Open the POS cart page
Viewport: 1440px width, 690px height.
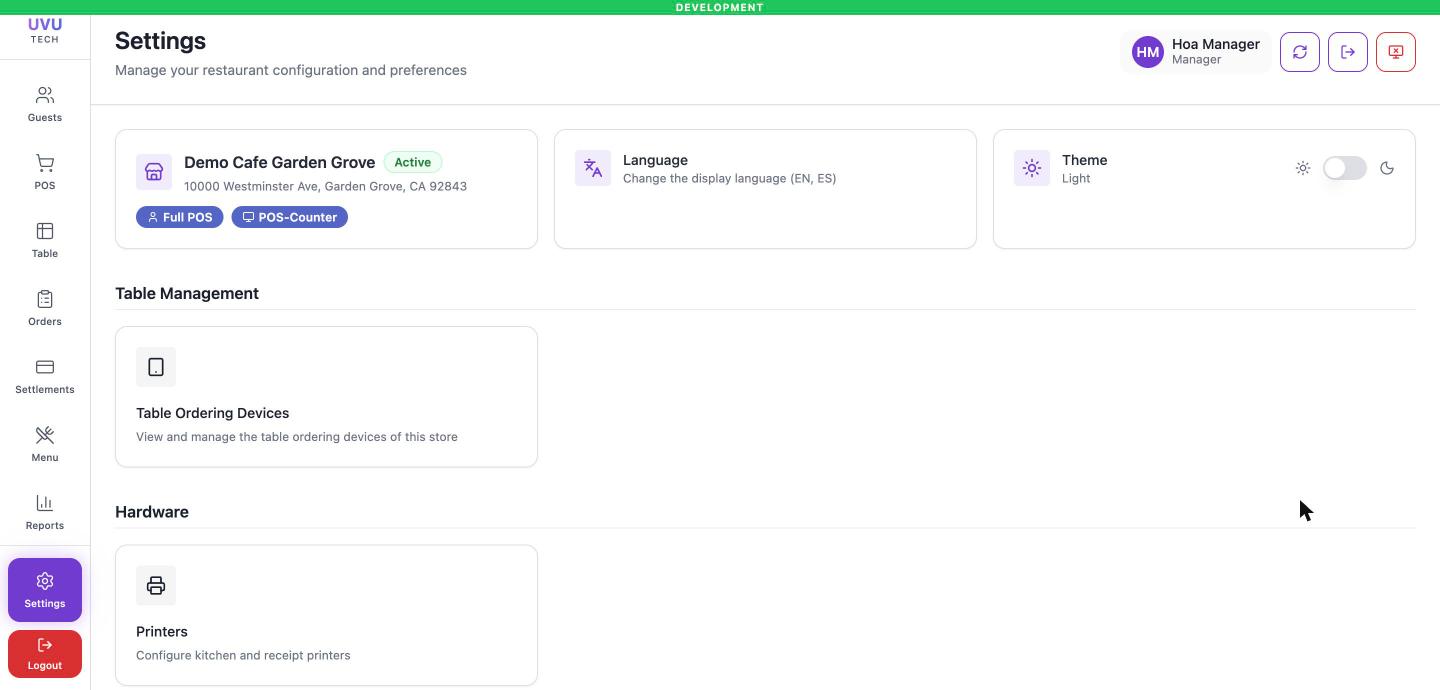tap(45, 172)
